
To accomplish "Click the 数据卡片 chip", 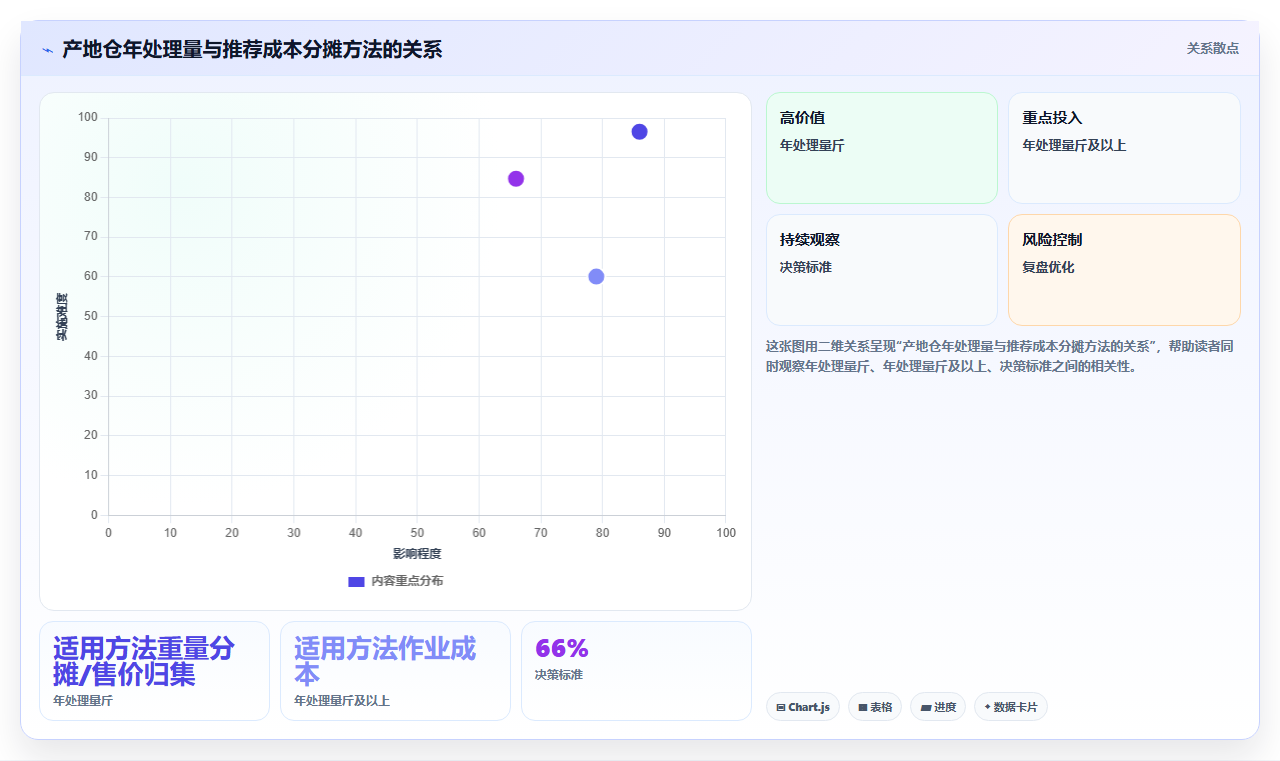I will tap(1011, 707).
